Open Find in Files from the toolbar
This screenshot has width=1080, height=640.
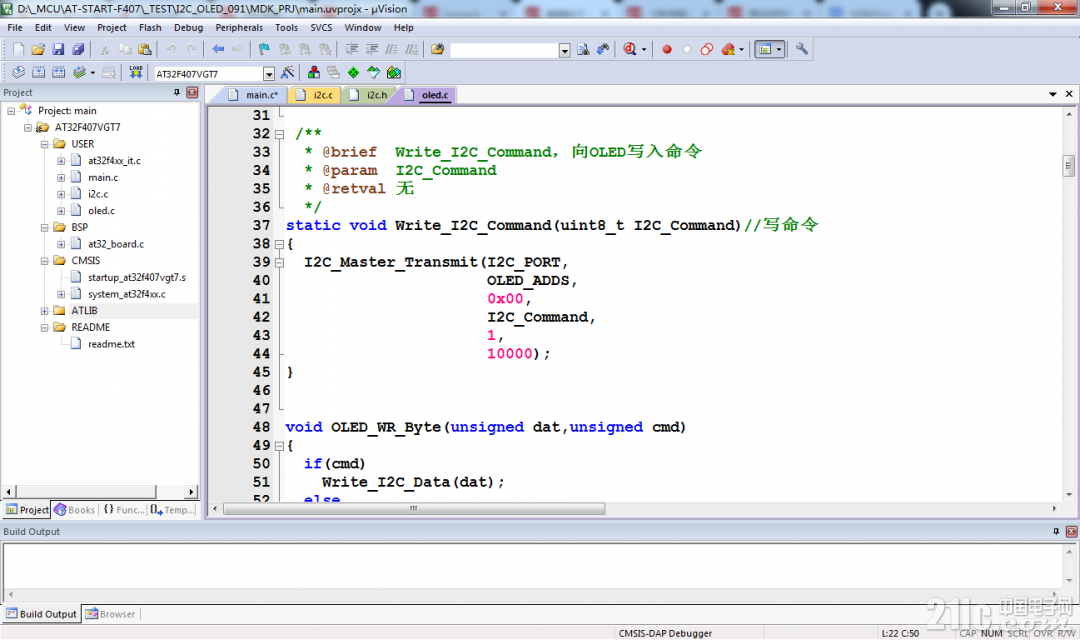click(437, 49)
